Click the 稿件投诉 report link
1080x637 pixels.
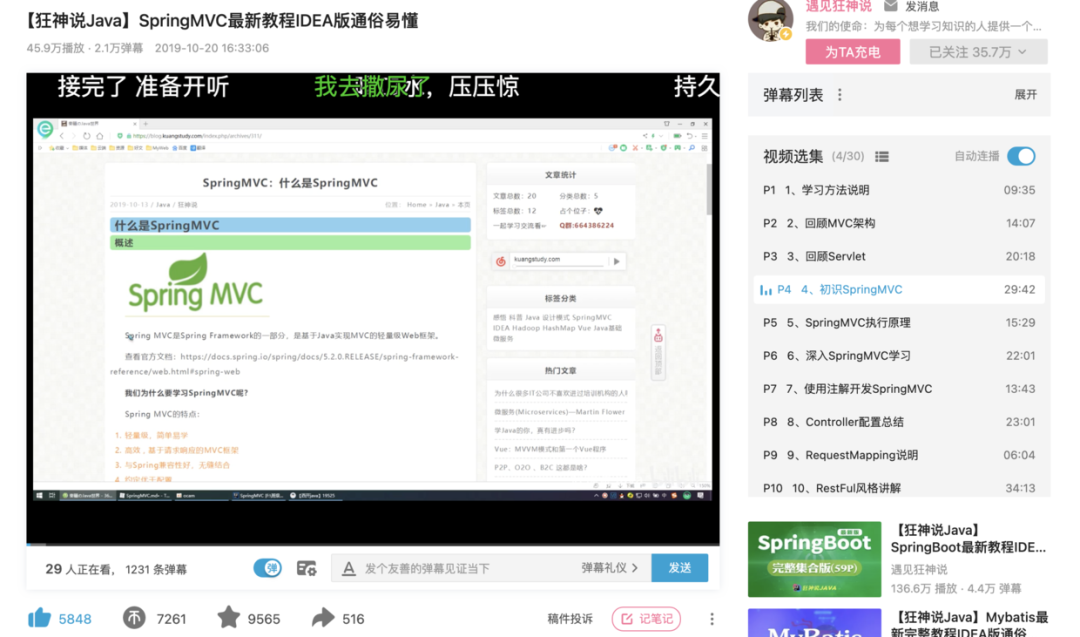570,618
